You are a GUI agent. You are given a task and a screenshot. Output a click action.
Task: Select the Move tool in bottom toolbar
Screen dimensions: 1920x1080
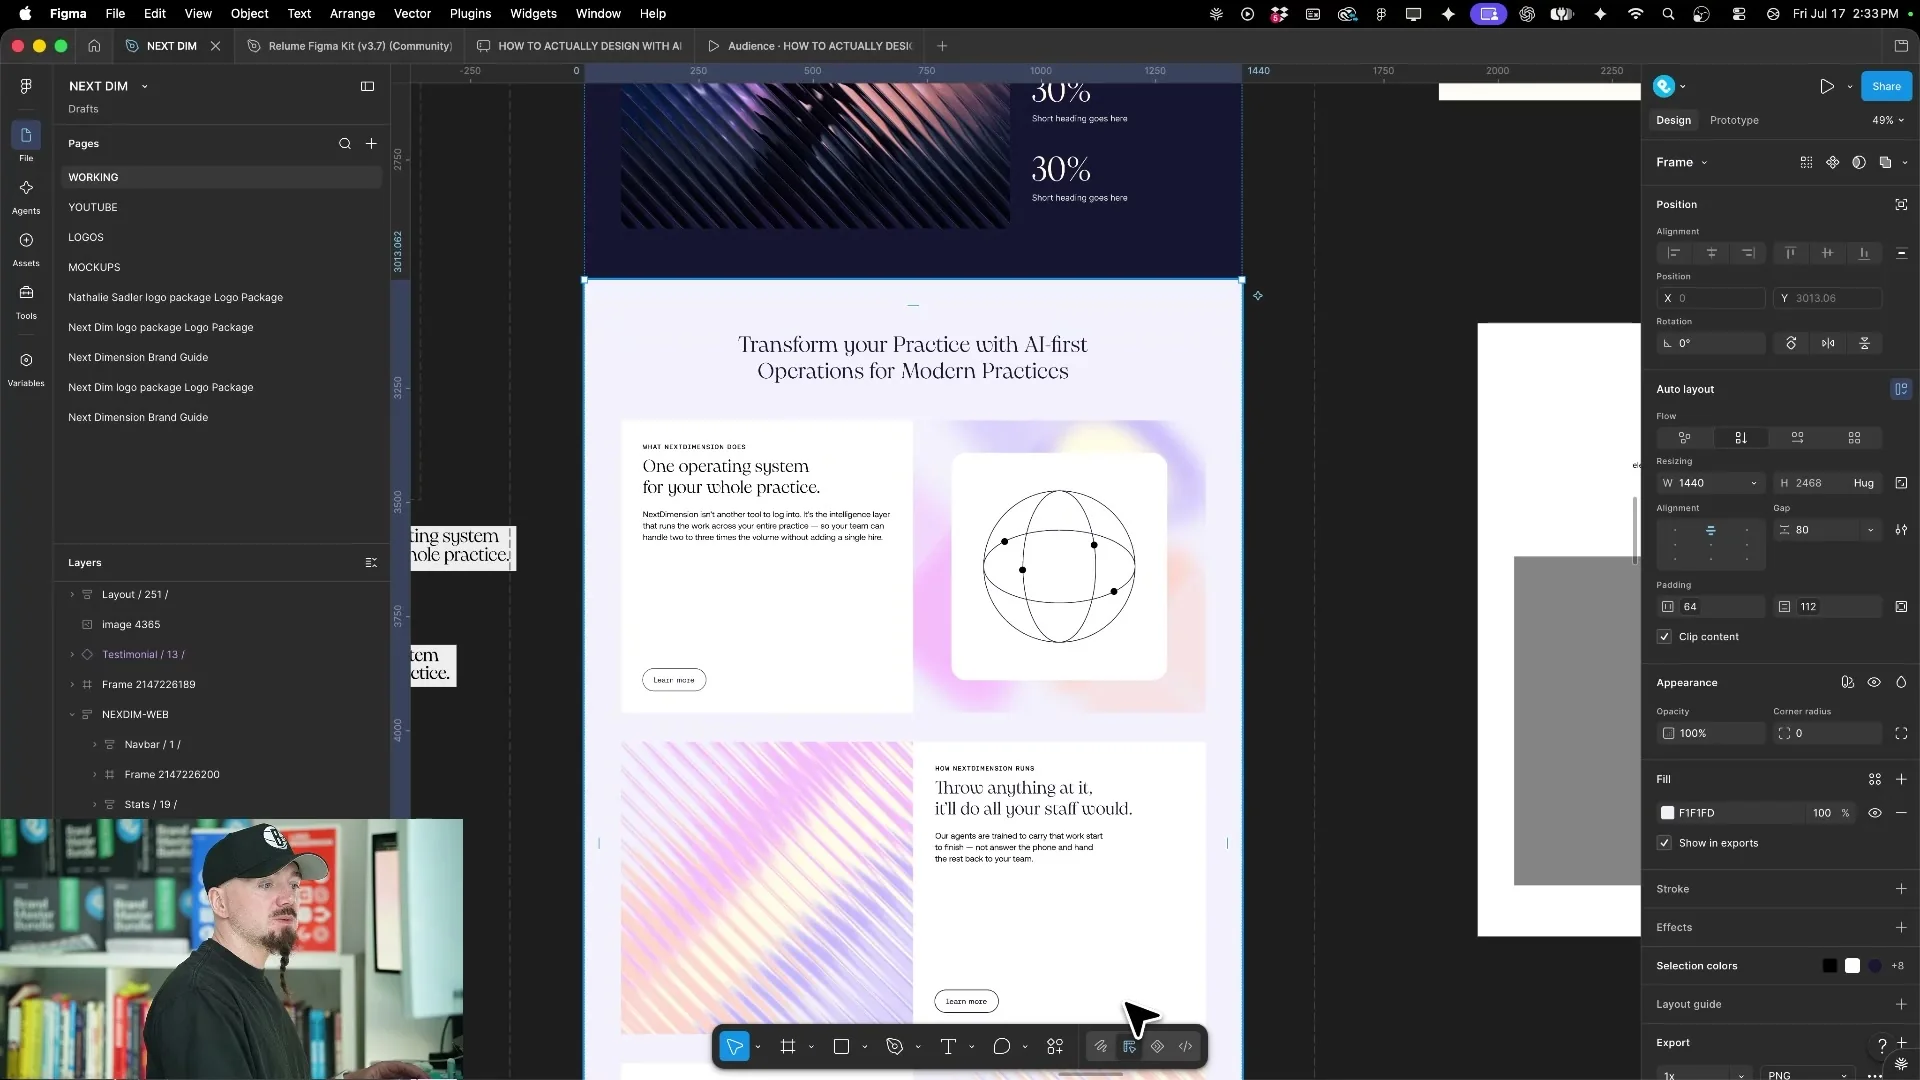pos(735,1047)
